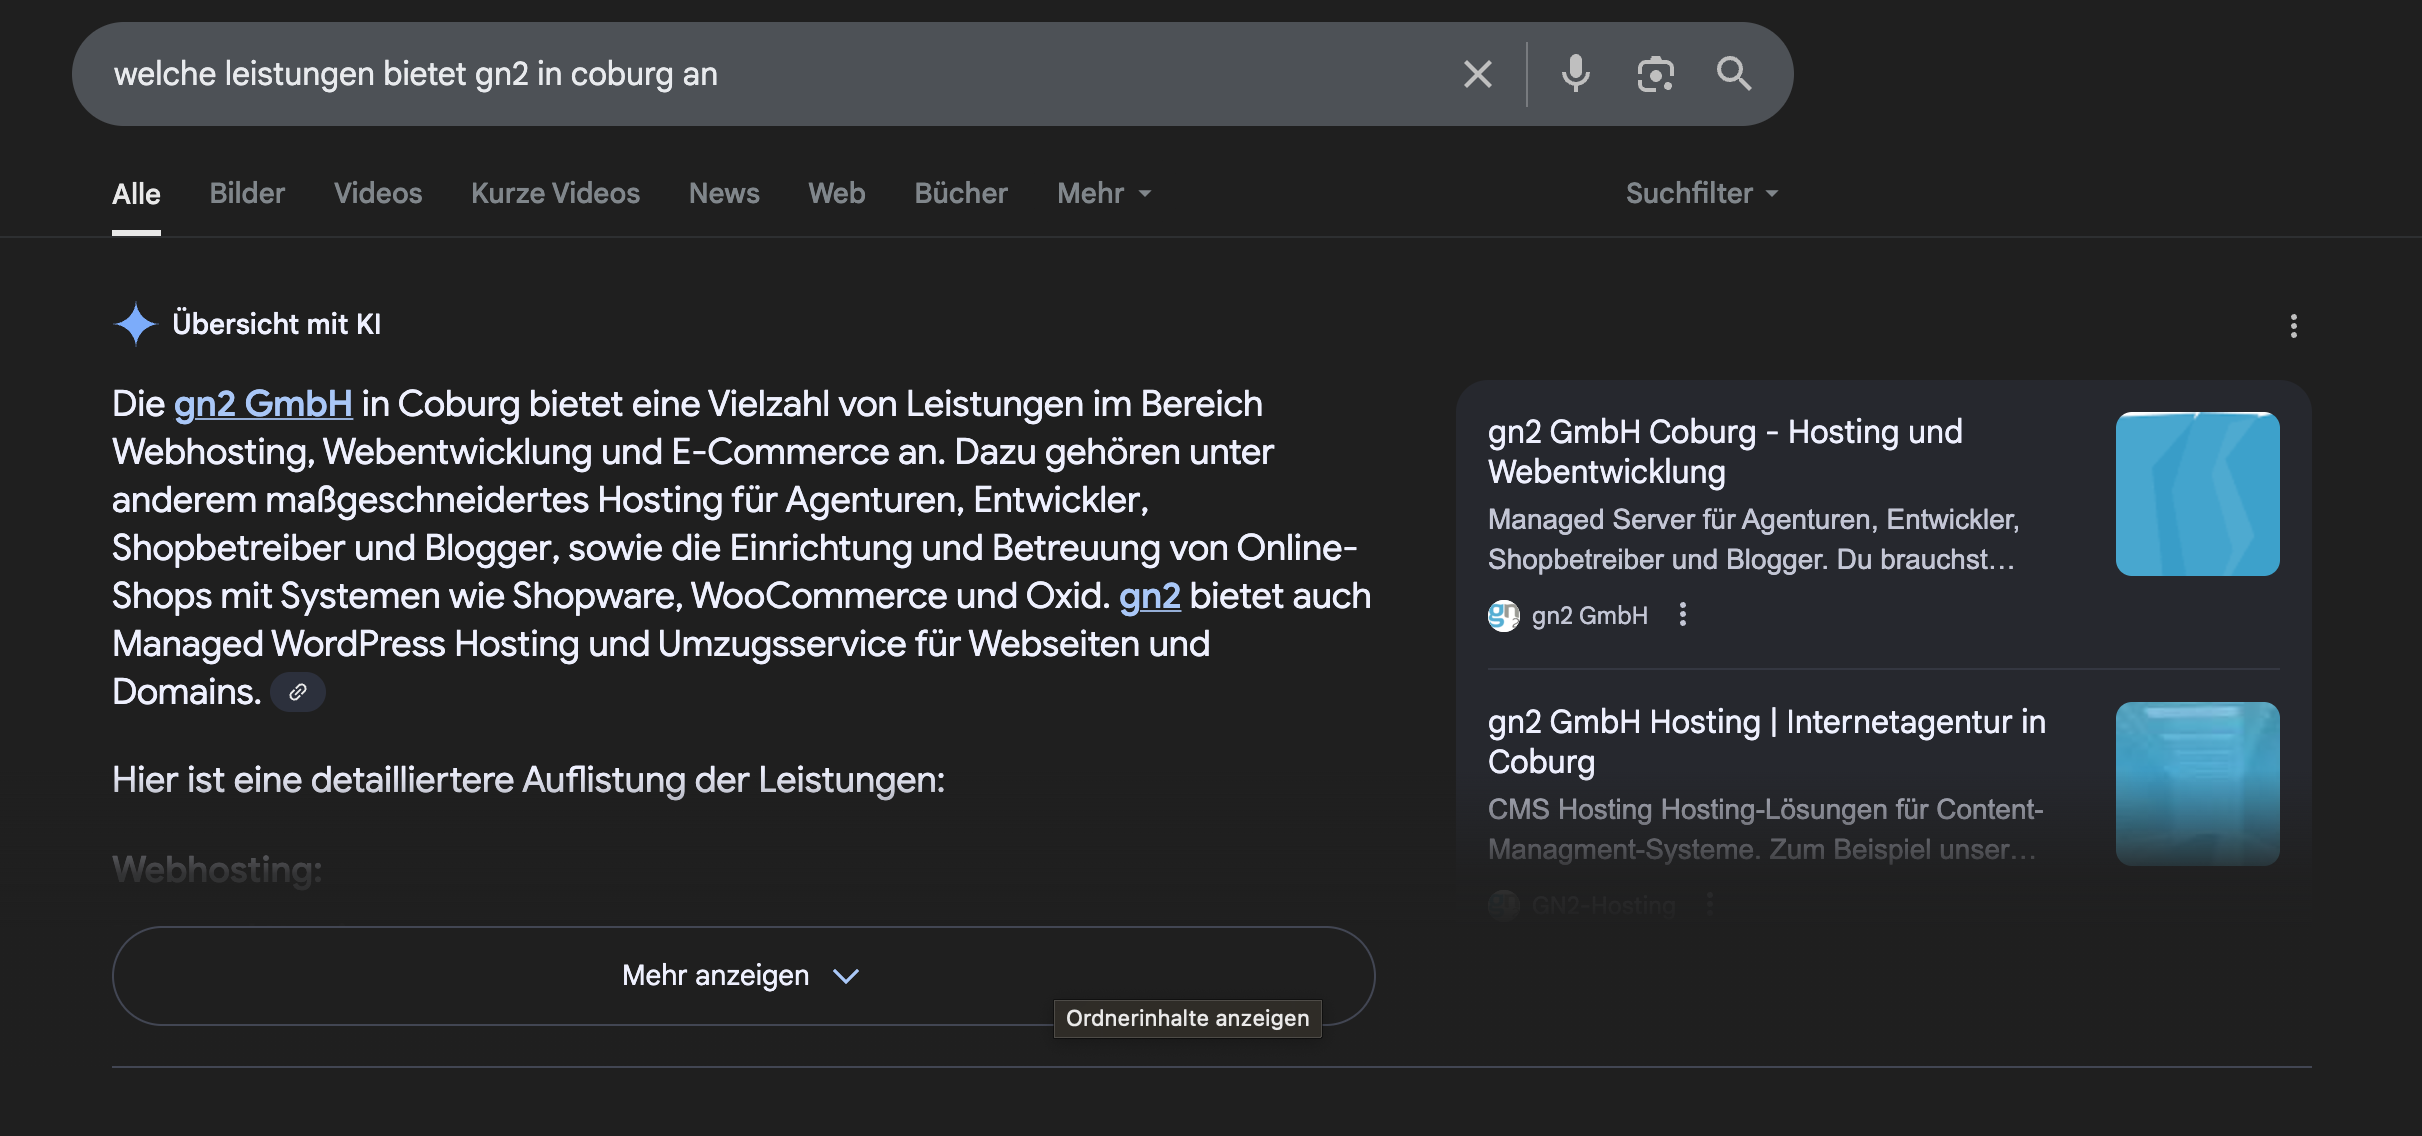This screenshot has width=2422, height=1136.
Task: Click the 'Übersicht mit KI' heading
Action: point(277,324)
